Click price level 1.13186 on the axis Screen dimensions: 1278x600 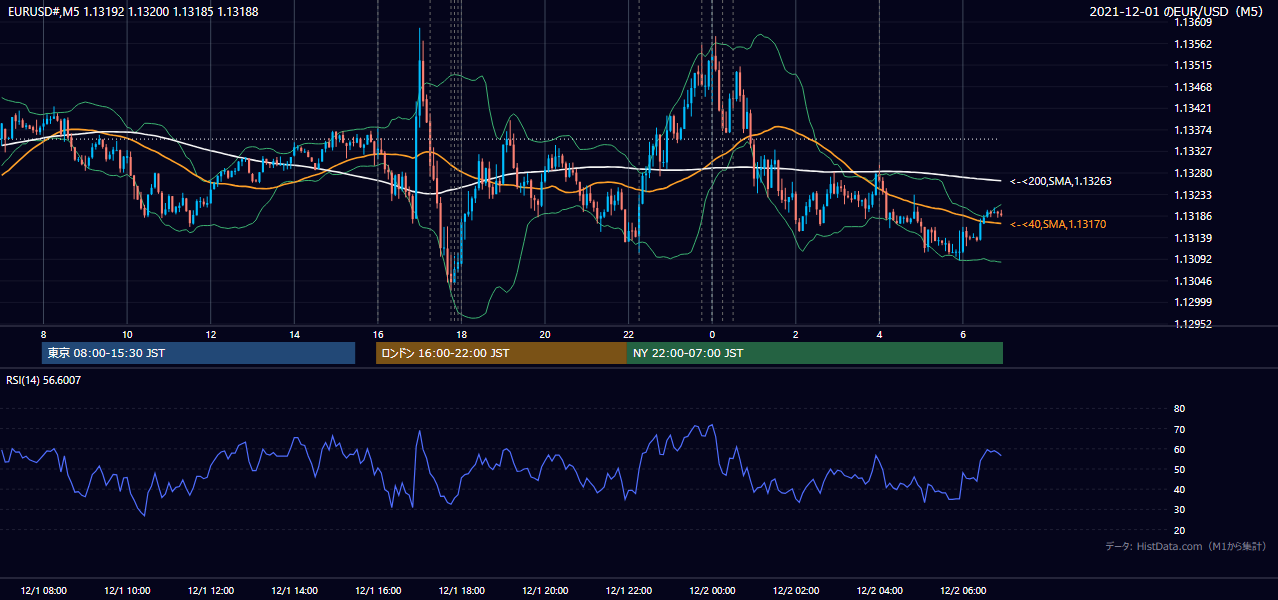click(x=1192, y=216)
